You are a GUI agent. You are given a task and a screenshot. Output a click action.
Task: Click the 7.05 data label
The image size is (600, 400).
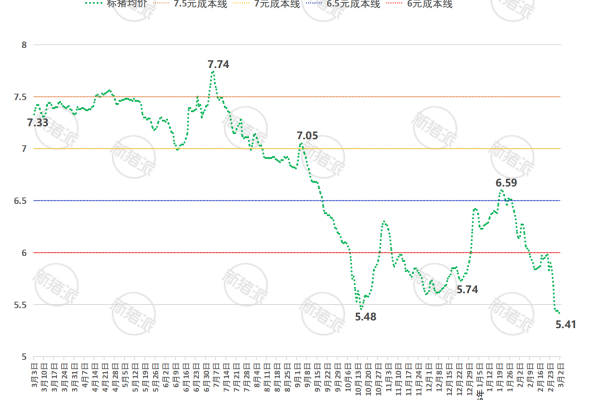tap(307, 135)
